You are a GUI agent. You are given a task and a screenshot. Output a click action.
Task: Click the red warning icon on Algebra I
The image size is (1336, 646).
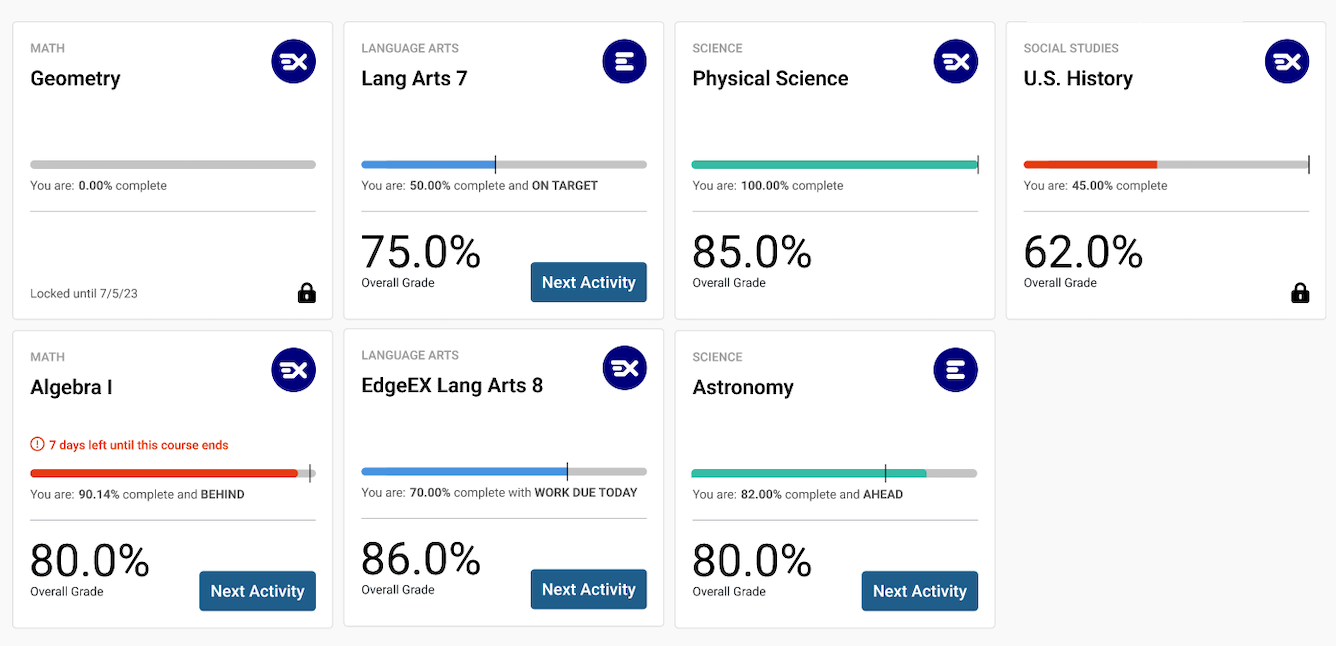point(37,444)
